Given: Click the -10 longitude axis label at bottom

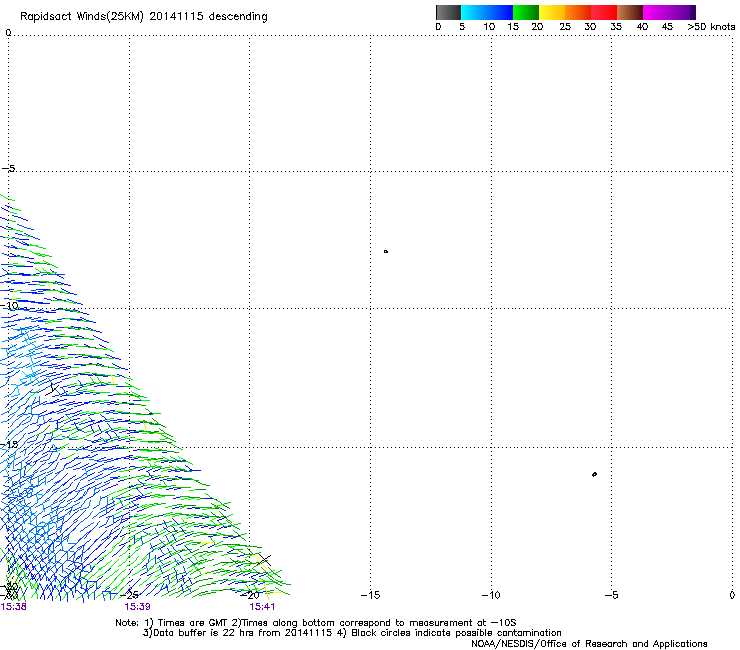Looking at the screenshot, I should (x=491, y=595).
